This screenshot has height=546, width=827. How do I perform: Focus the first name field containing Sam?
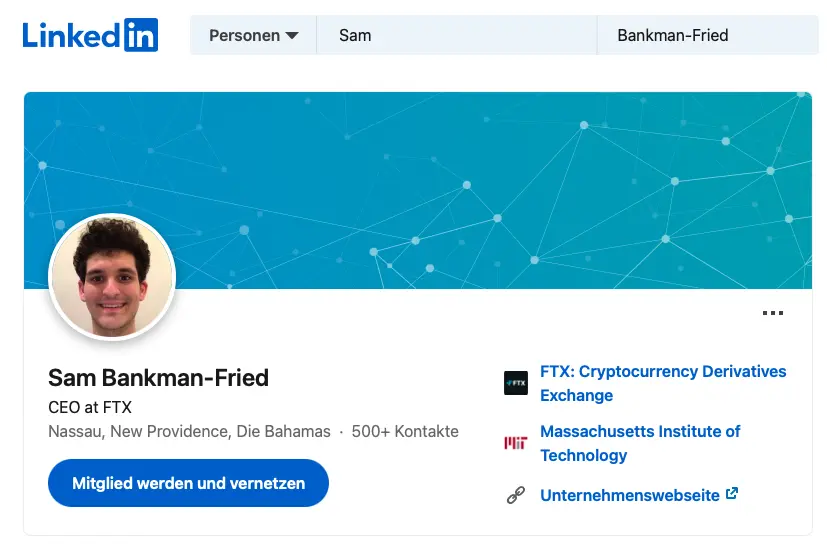(456, 36)
